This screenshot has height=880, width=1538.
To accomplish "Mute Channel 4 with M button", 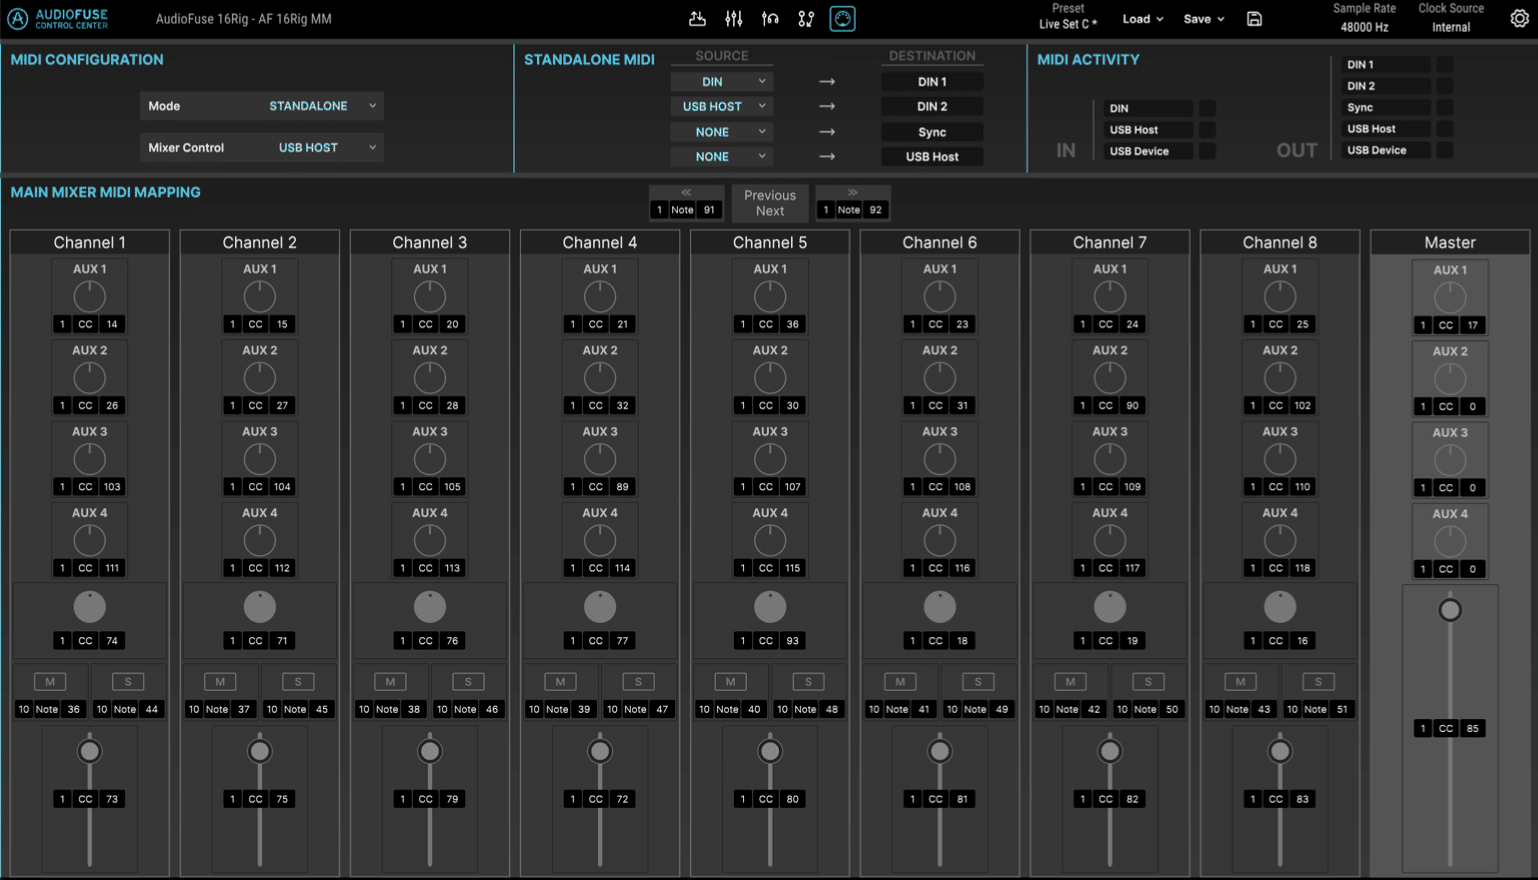I will coord(560,682).
